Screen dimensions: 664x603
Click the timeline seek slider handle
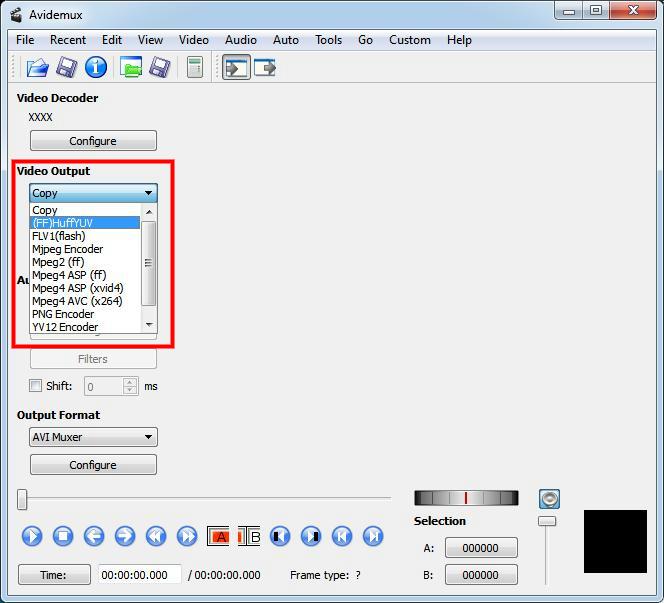22,499
